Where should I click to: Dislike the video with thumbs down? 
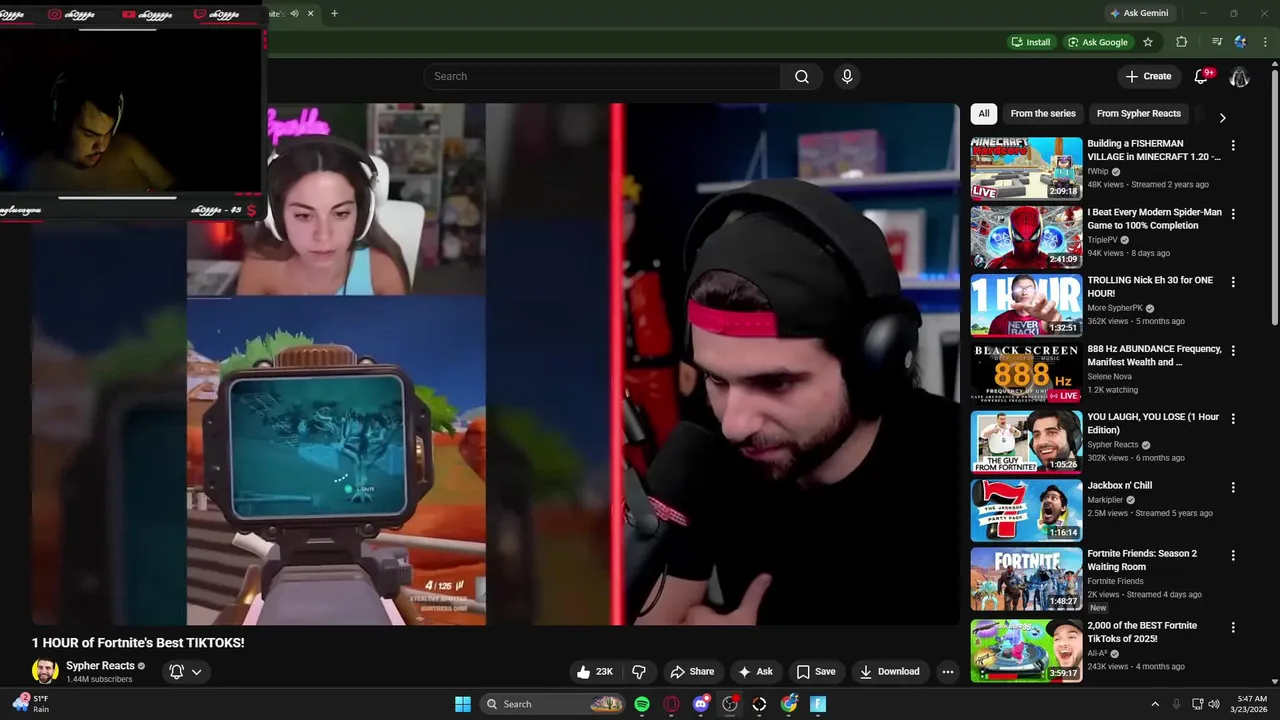[638, 671]
